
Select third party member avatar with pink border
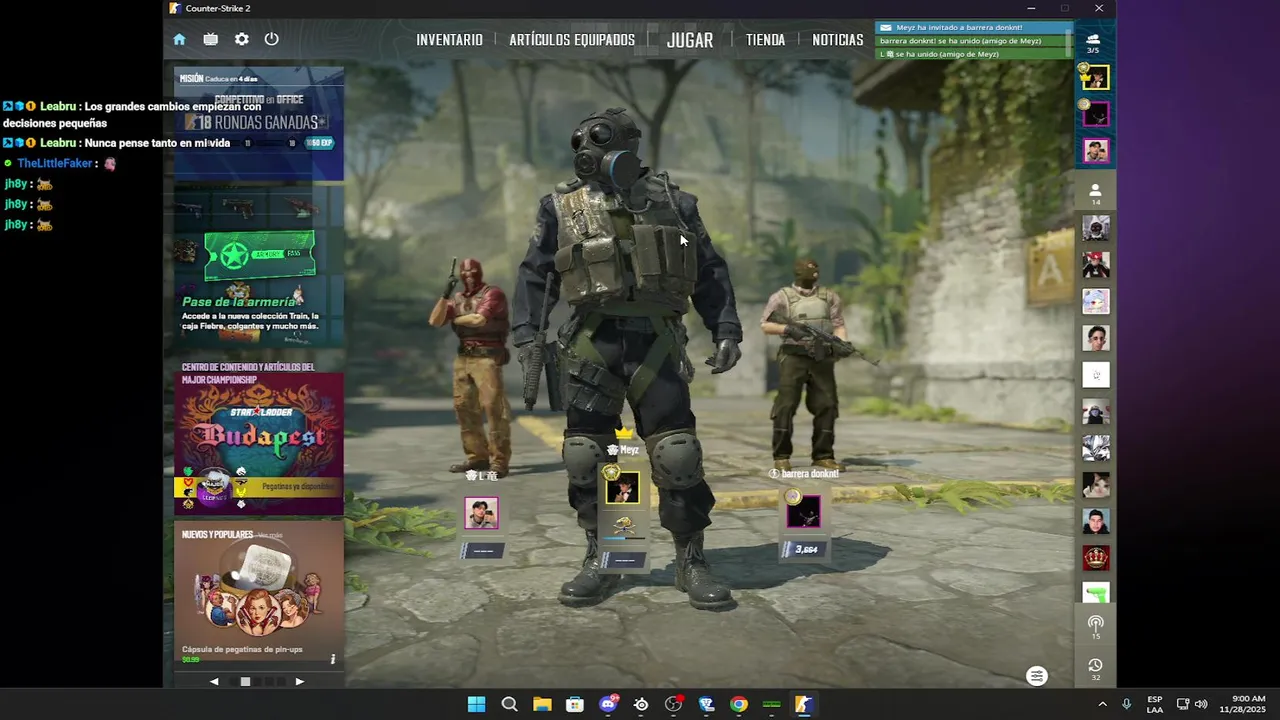[x=1096, y=151]
